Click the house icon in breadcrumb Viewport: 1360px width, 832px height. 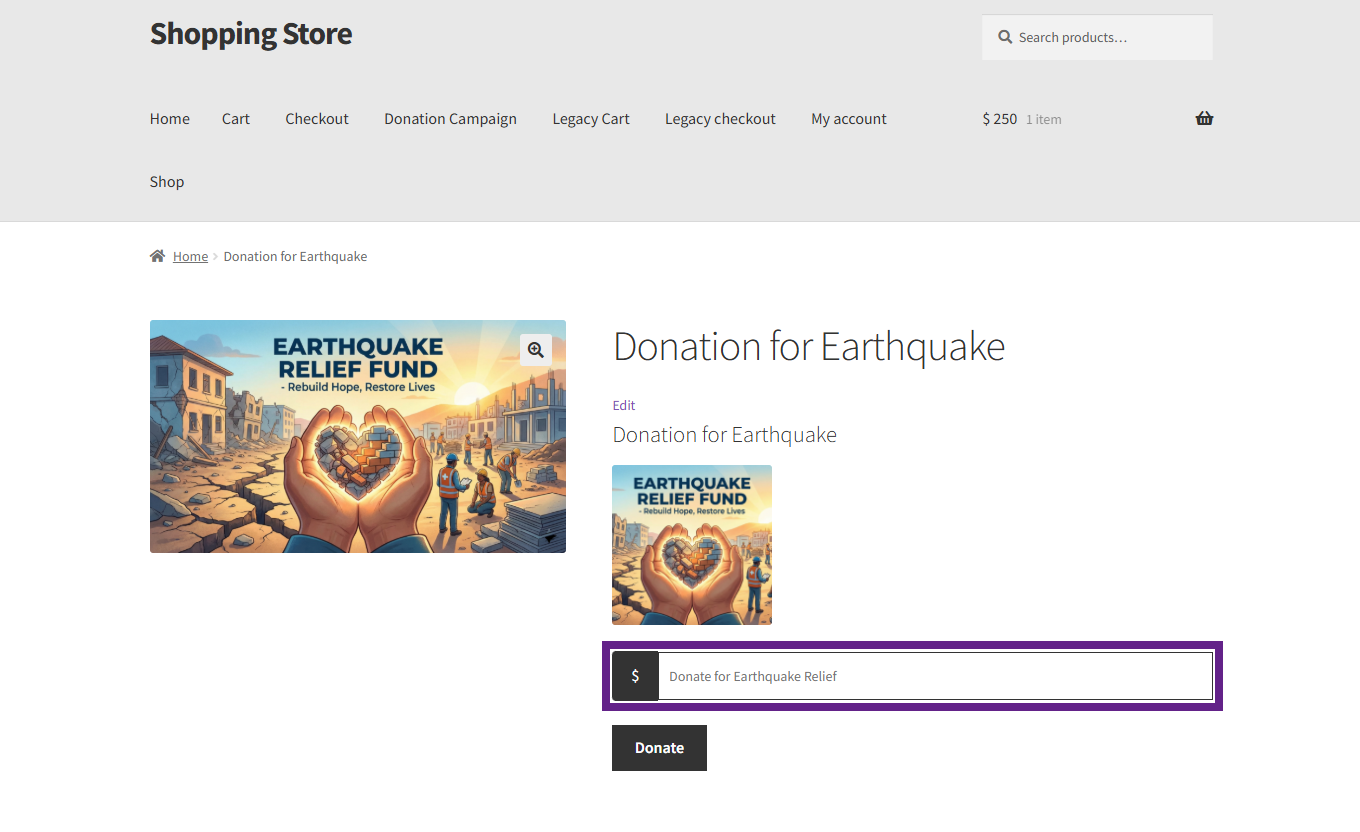[157, 257]
